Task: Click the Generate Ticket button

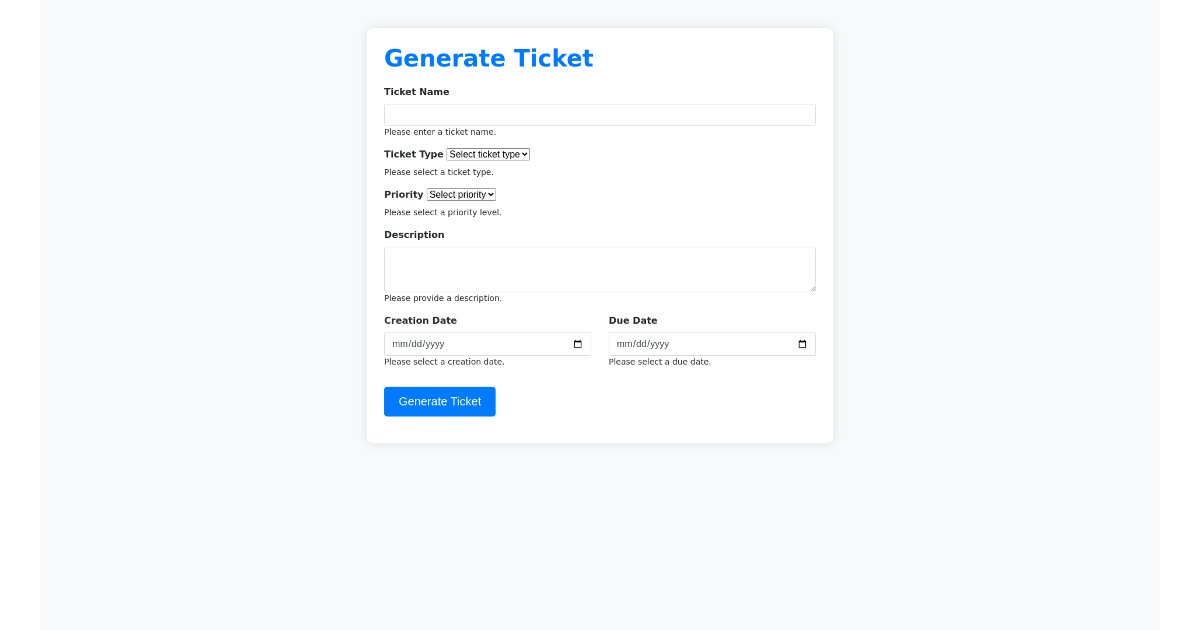Action: [439, 401]
